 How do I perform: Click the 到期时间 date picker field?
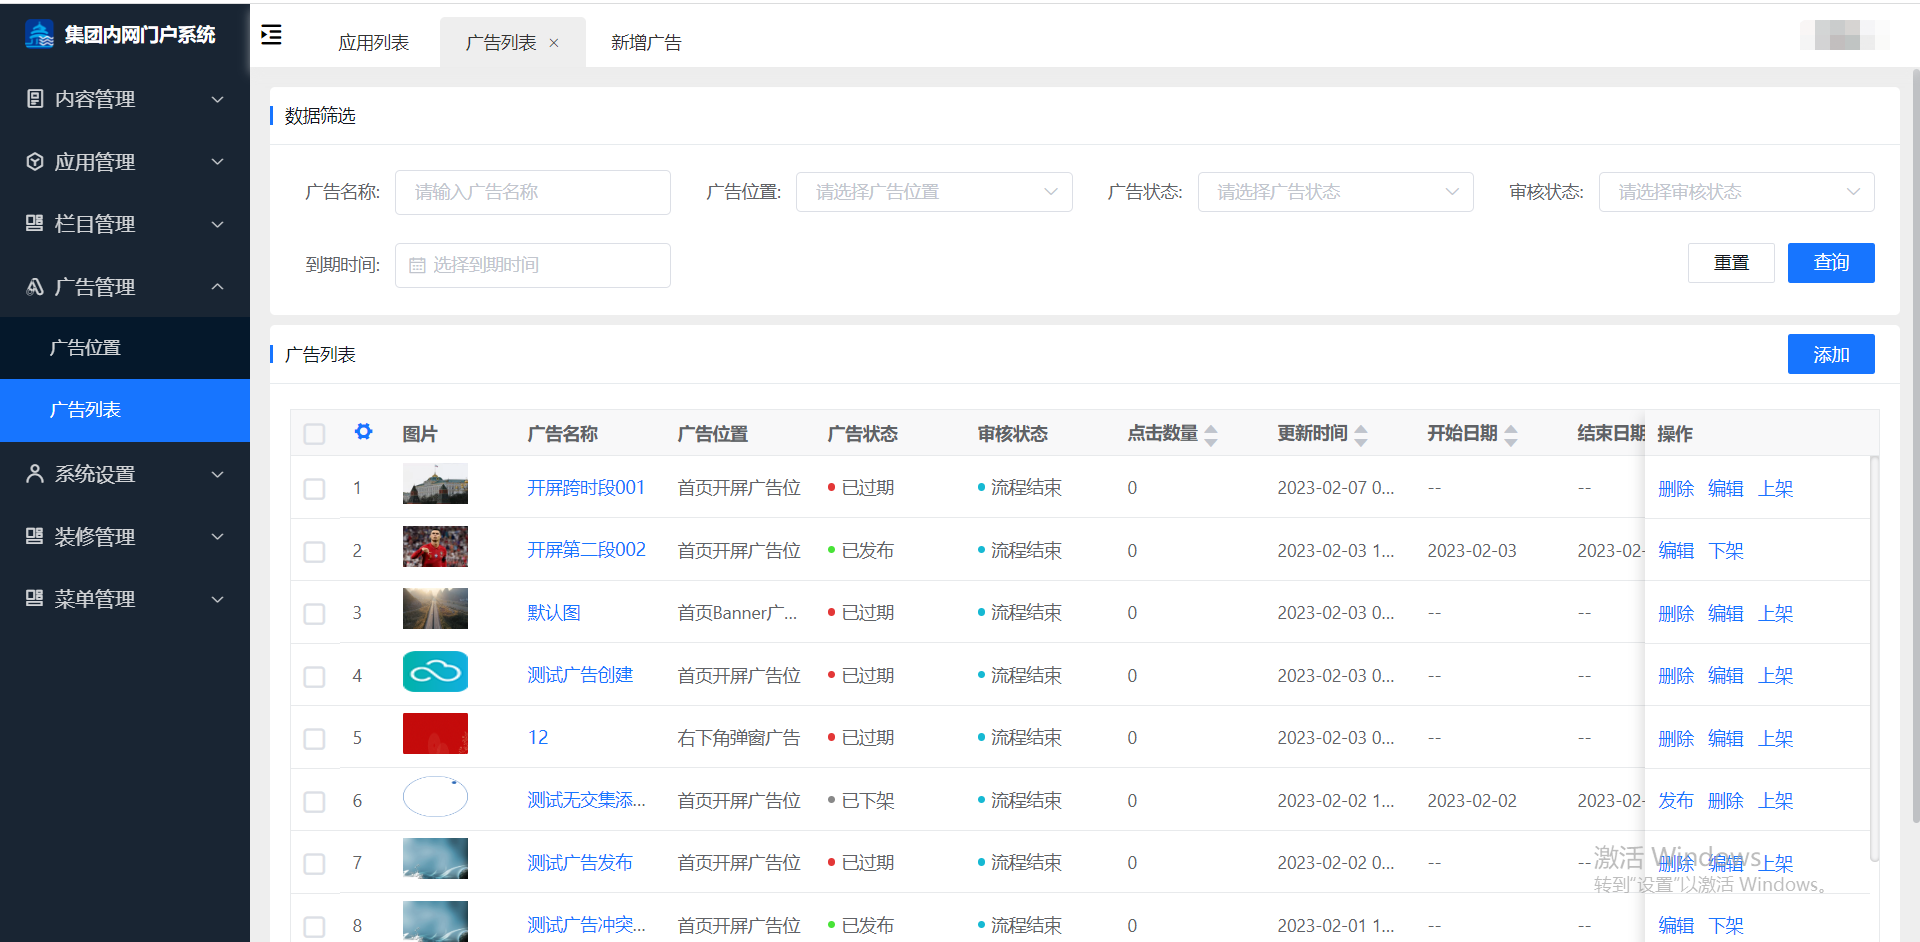pyautogui.click(x=533, y=265)
